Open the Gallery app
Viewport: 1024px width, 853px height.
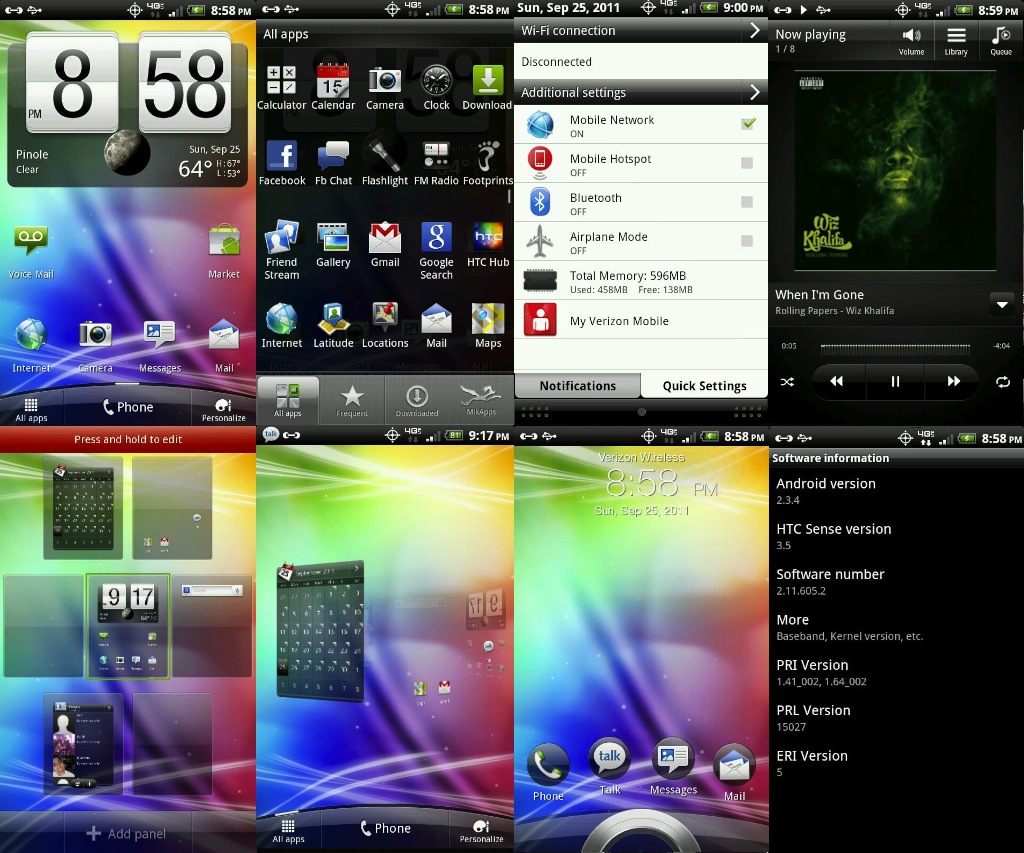pos(333,244)
